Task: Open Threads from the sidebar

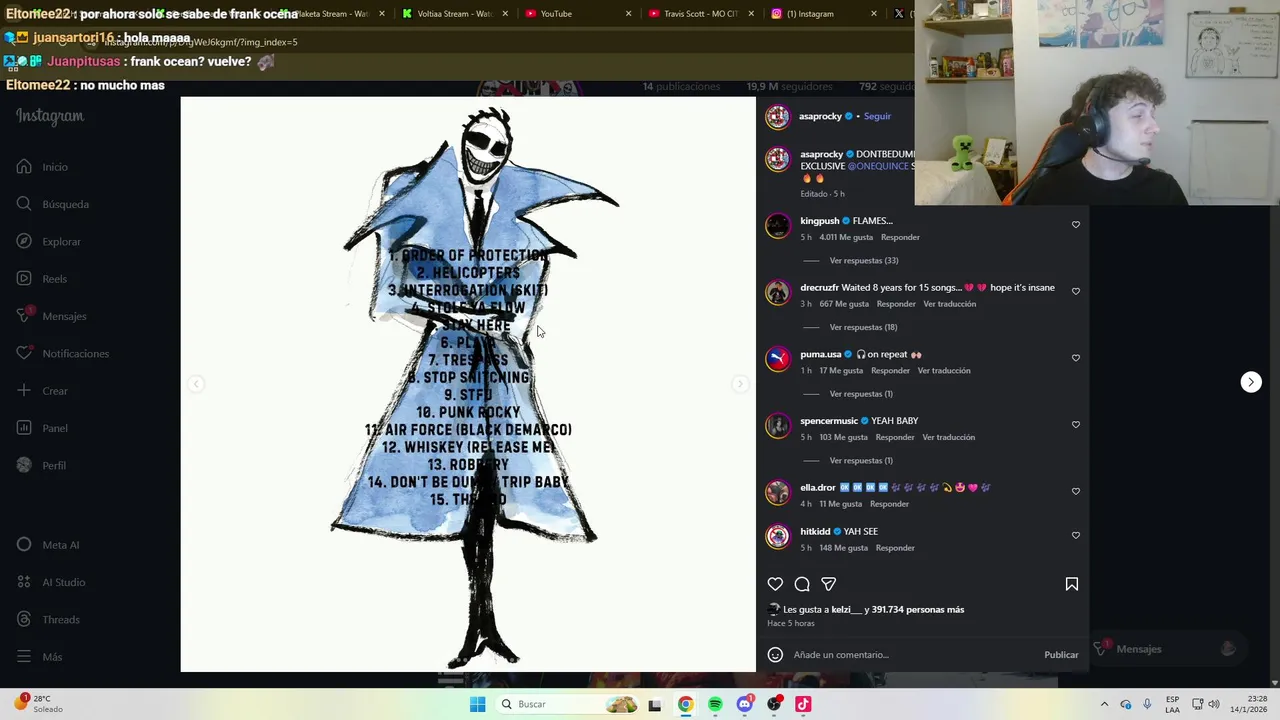Action: pyautogui.click(x=47, y=620)
